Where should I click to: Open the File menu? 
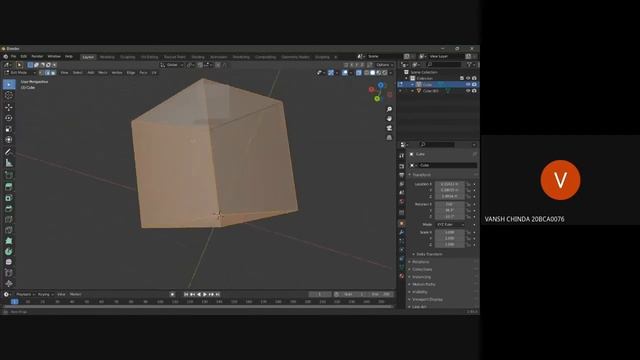tap(14, 57)
